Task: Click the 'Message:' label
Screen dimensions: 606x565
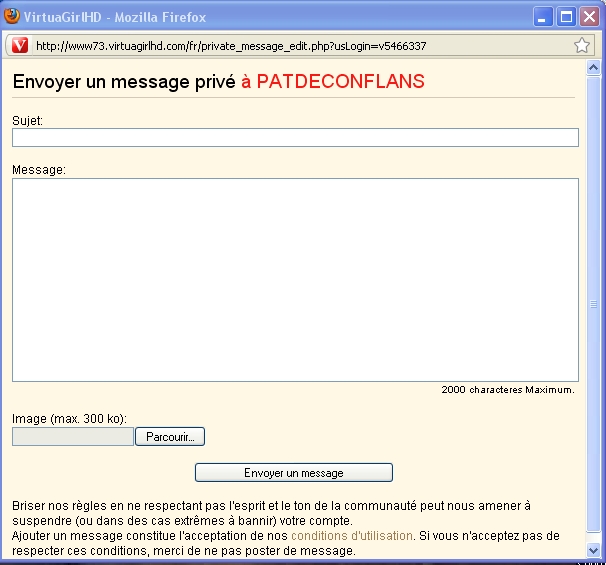Action: (x=39, y=170)
